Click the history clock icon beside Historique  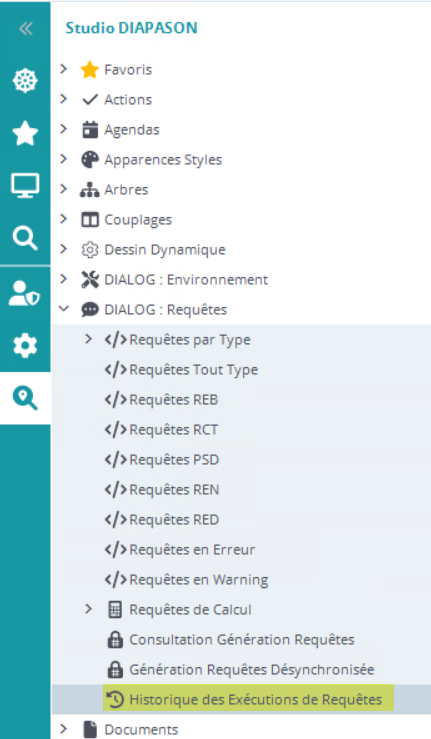click(115, 699)
